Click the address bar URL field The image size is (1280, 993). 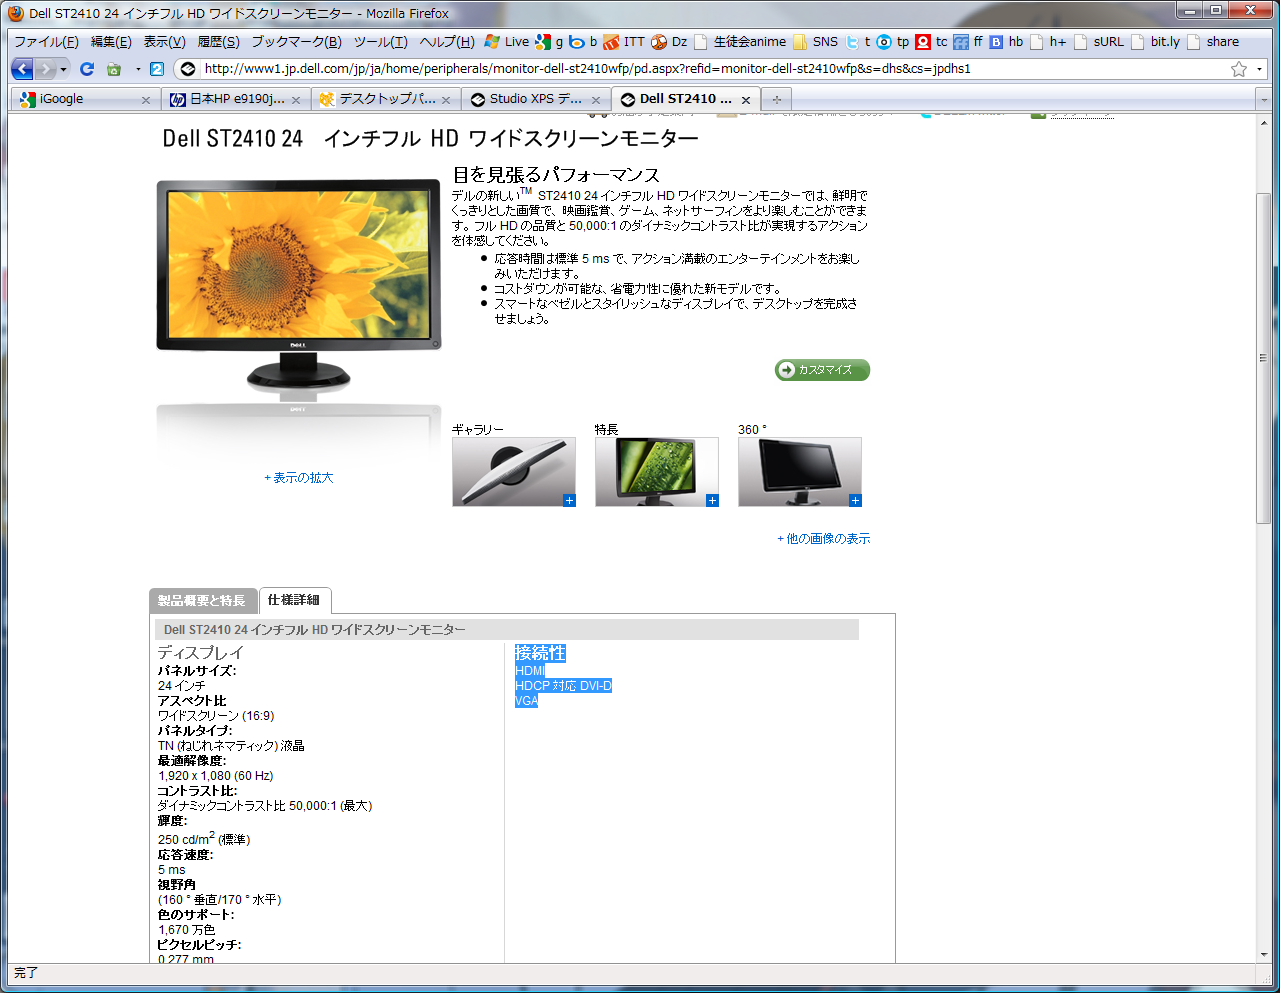point(713,69)
